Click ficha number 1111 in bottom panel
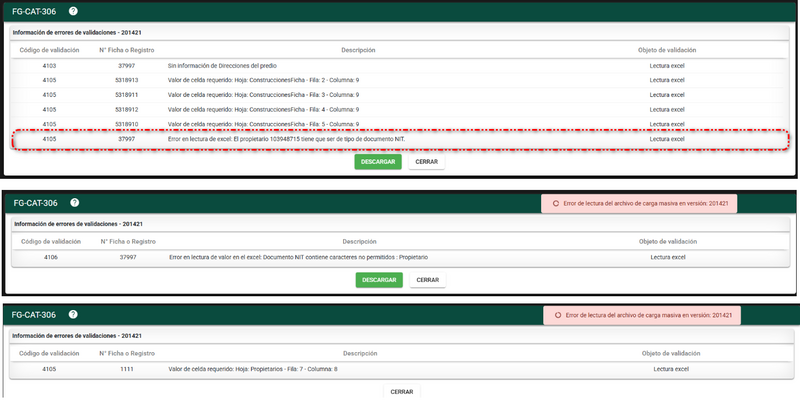This screenshot has width=800, height=402. [127, 369]
